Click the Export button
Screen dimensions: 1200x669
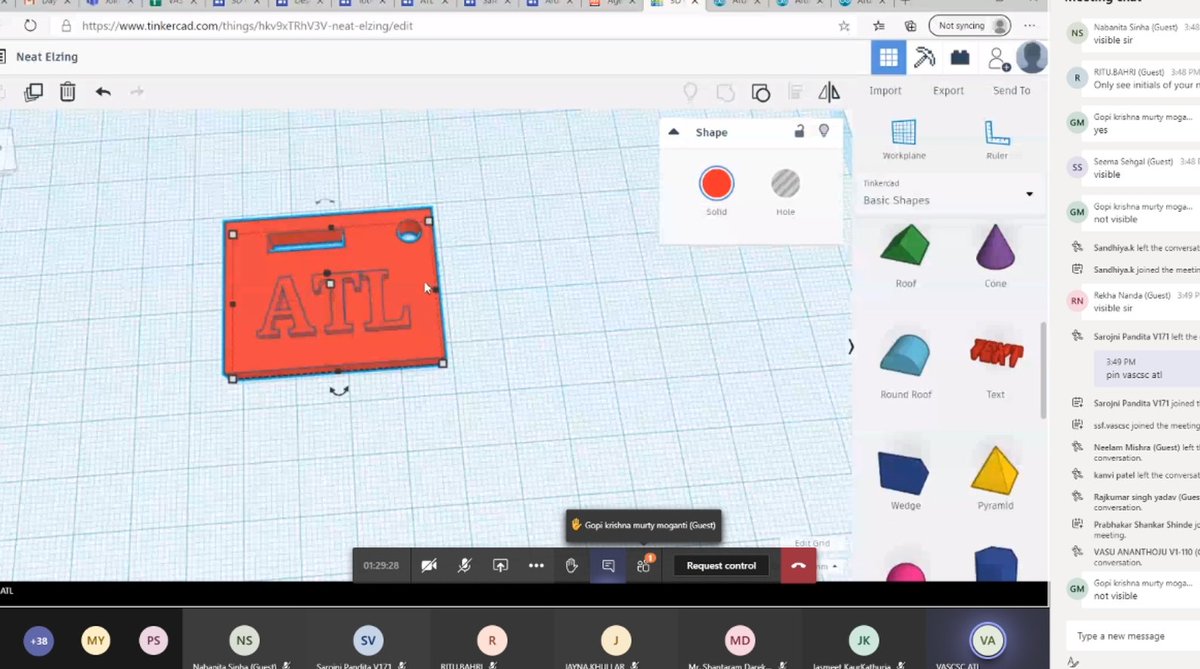[x=948, y=91]
